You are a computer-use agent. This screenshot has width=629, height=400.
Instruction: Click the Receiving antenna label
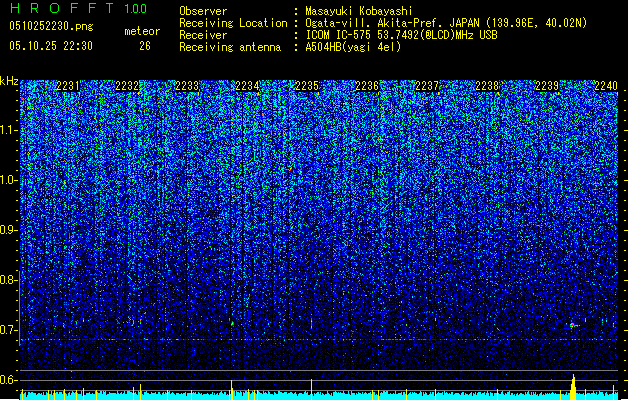pyautogui.click(x=230, y=47)
